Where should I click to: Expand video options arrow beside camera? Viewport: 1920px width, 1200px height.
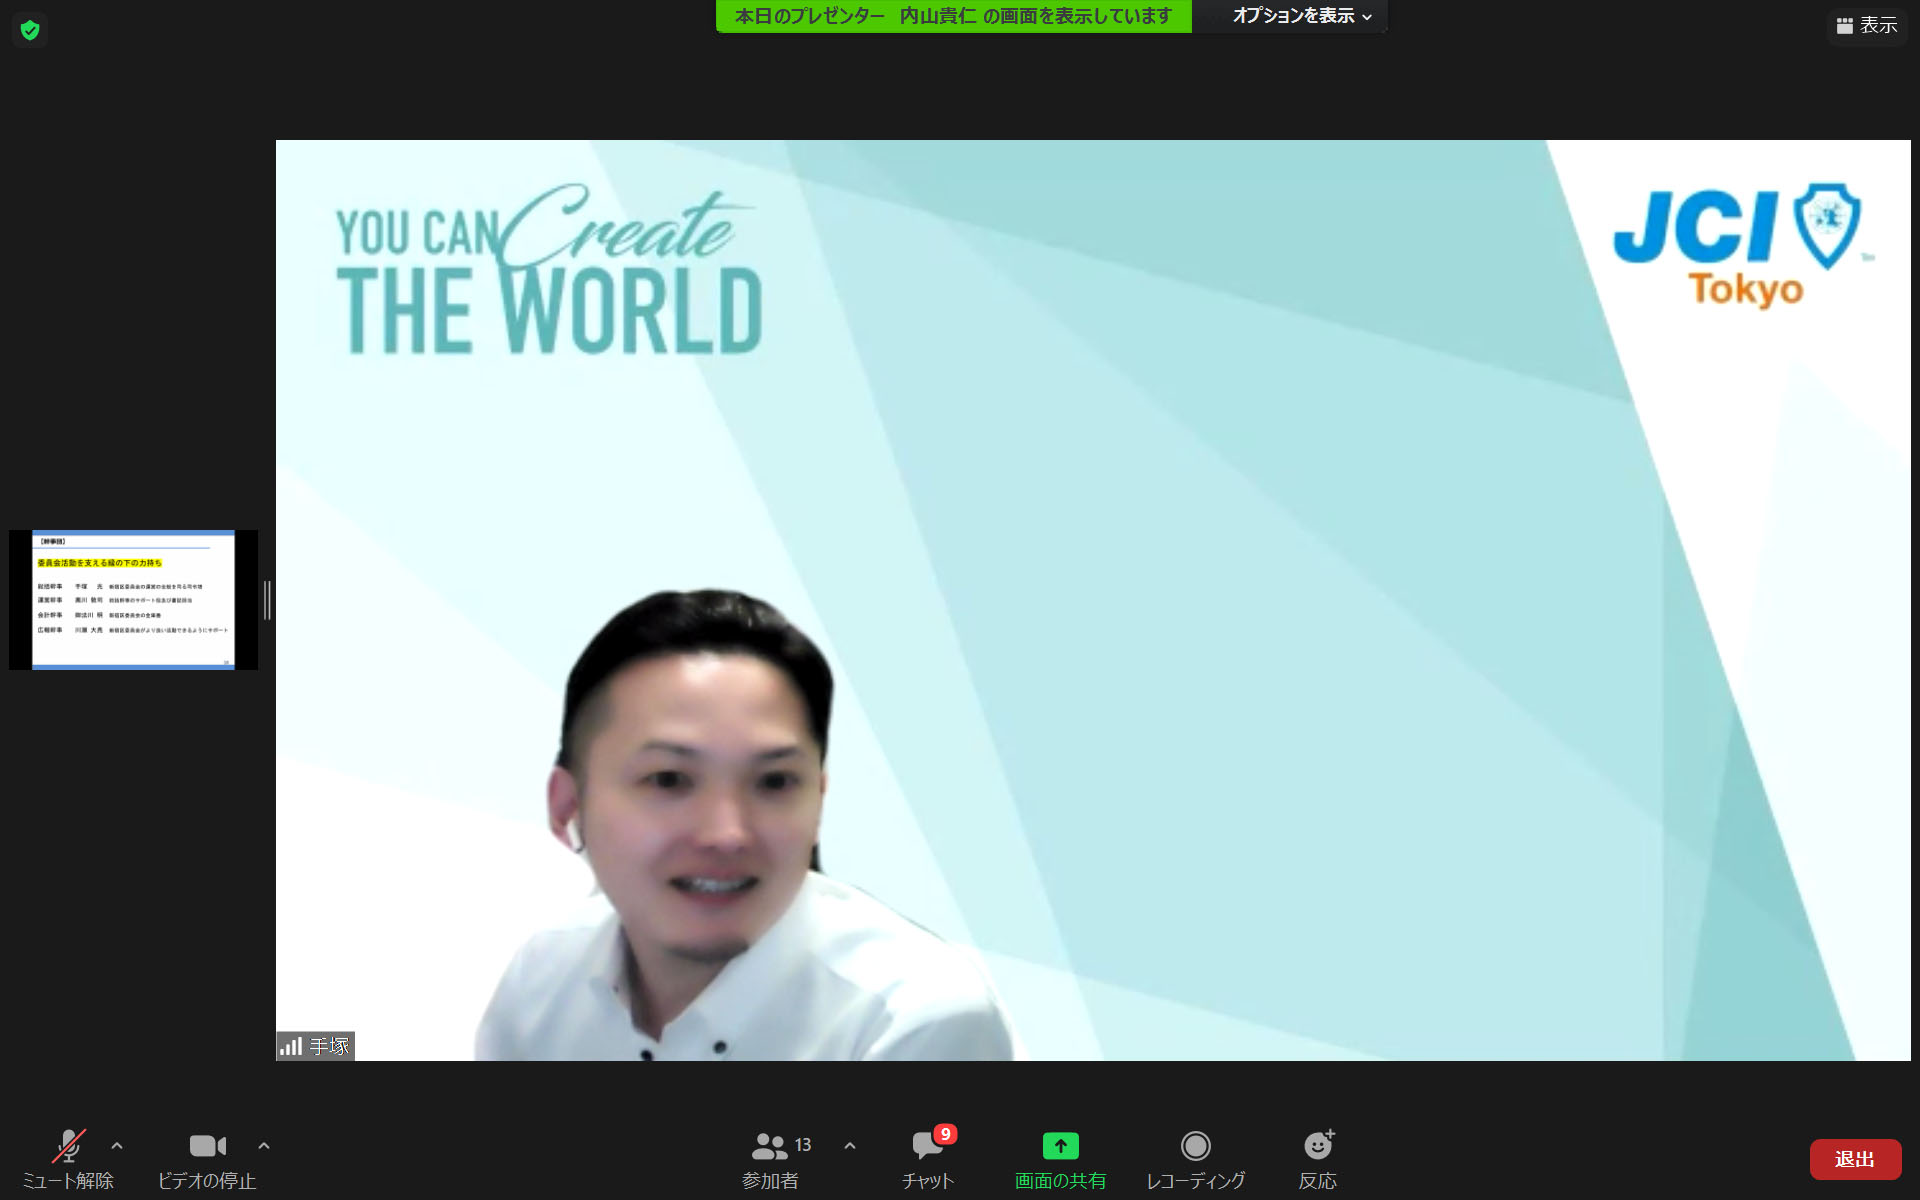point(264,1146)
